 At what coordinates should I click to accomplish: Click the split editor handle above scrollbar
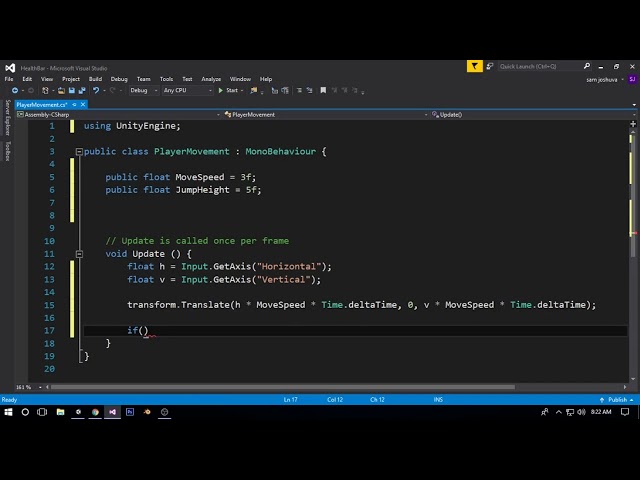pos(633,124)
